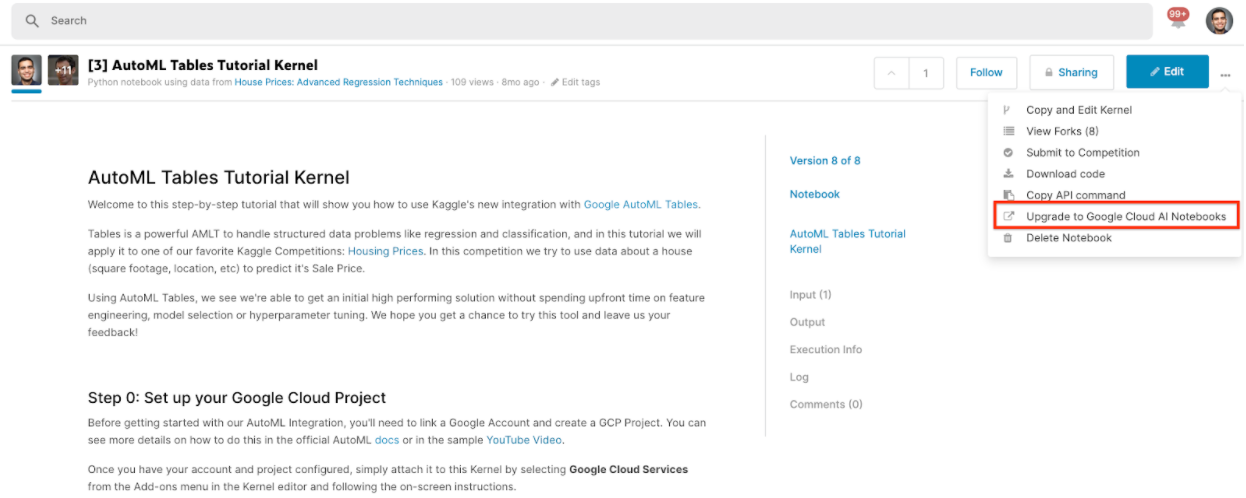Go to Notebook section in sidebar

[815, 194]
